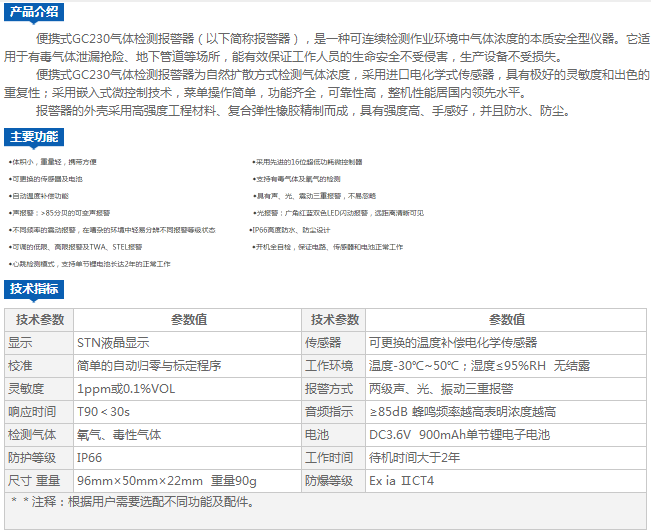
Task: Click the 技术指标 section header
Action: 34,289
